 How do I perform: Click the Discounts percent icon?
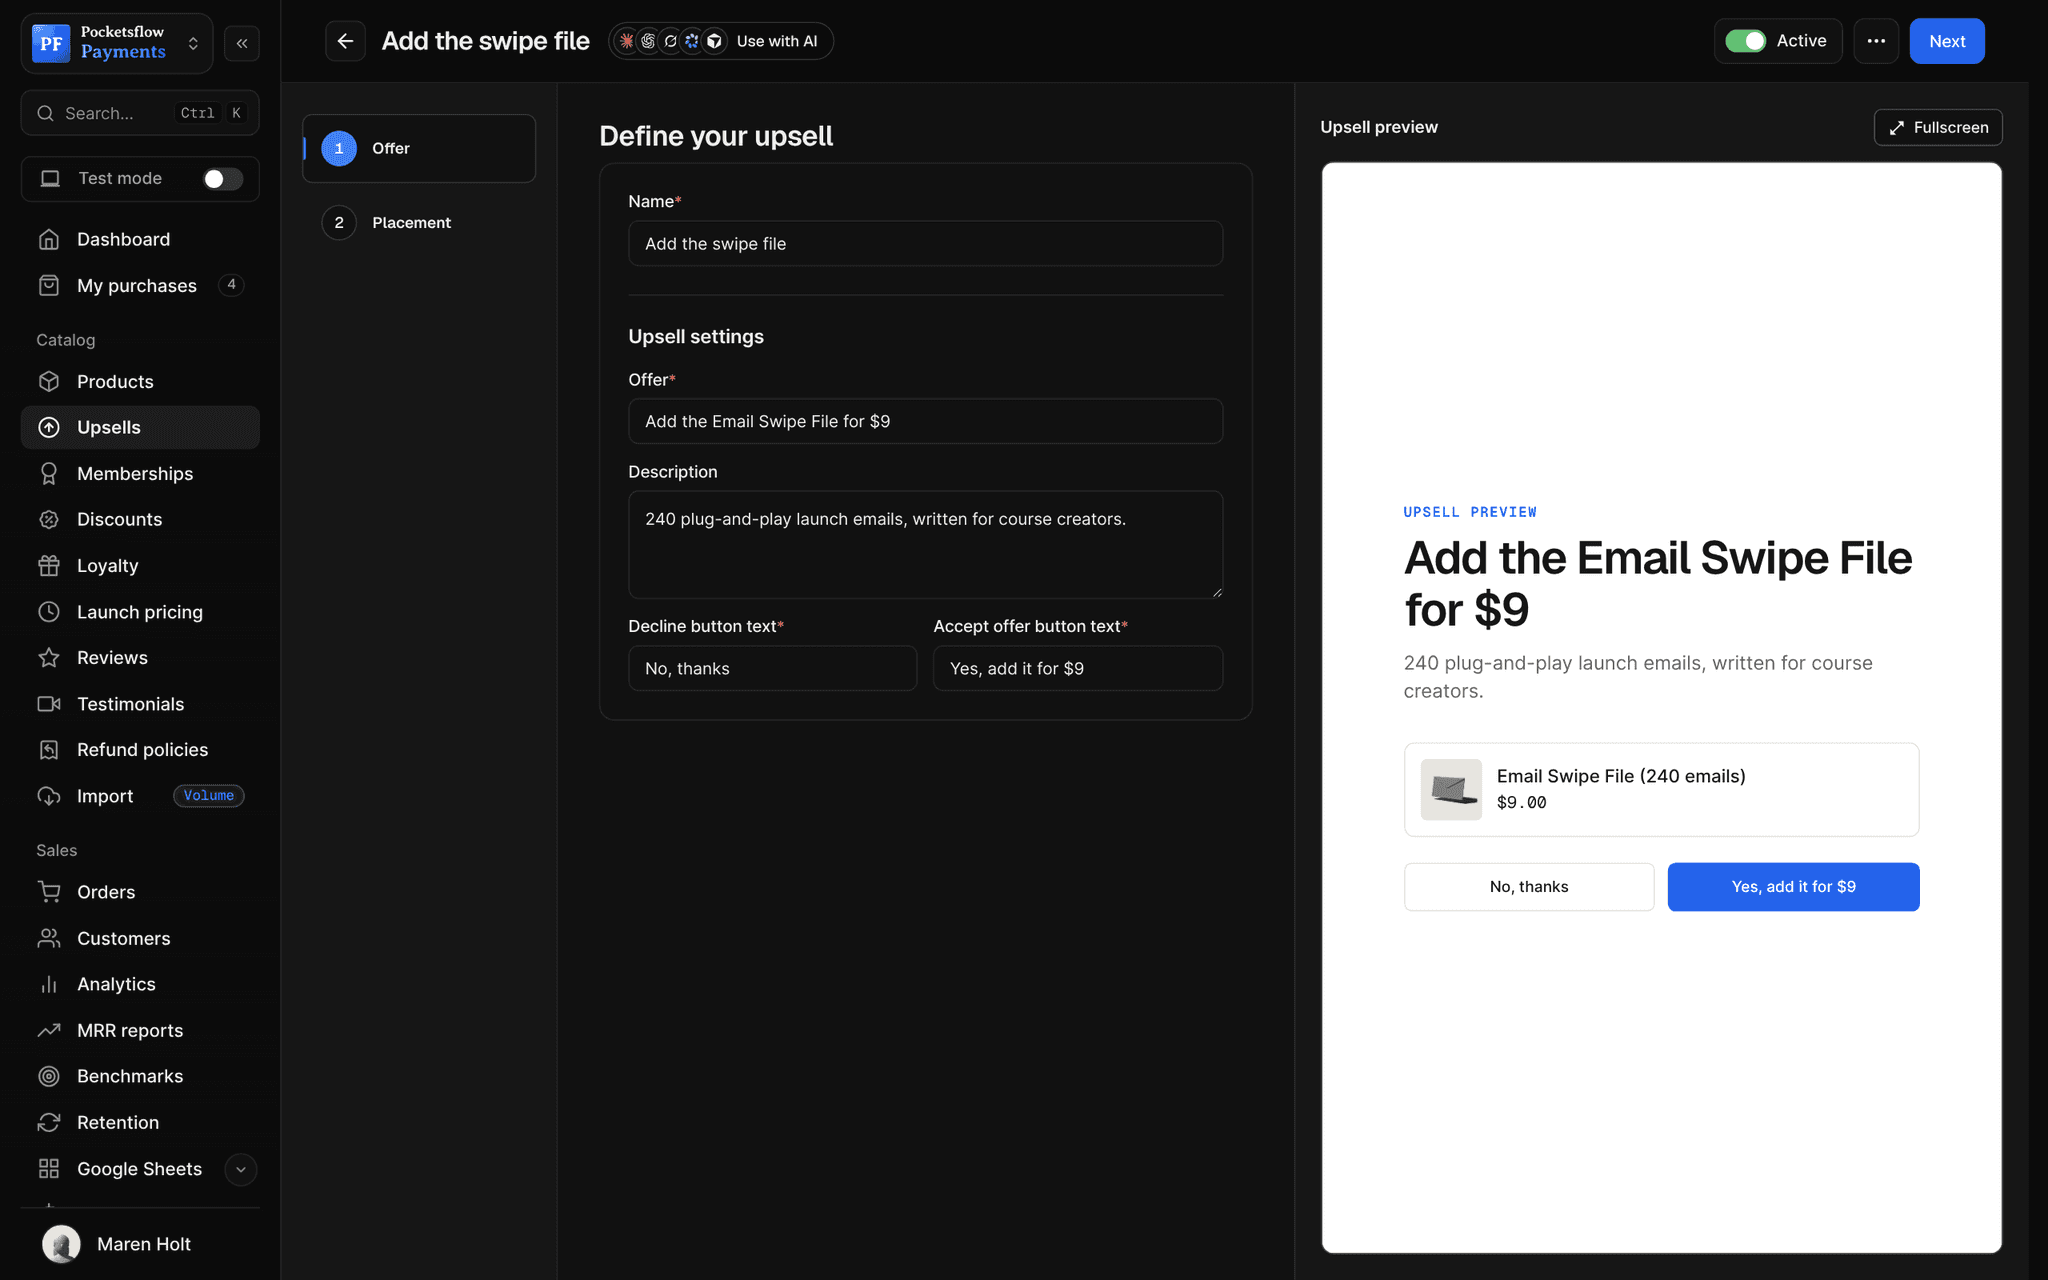pyautogui.click(x=49, y=519)
